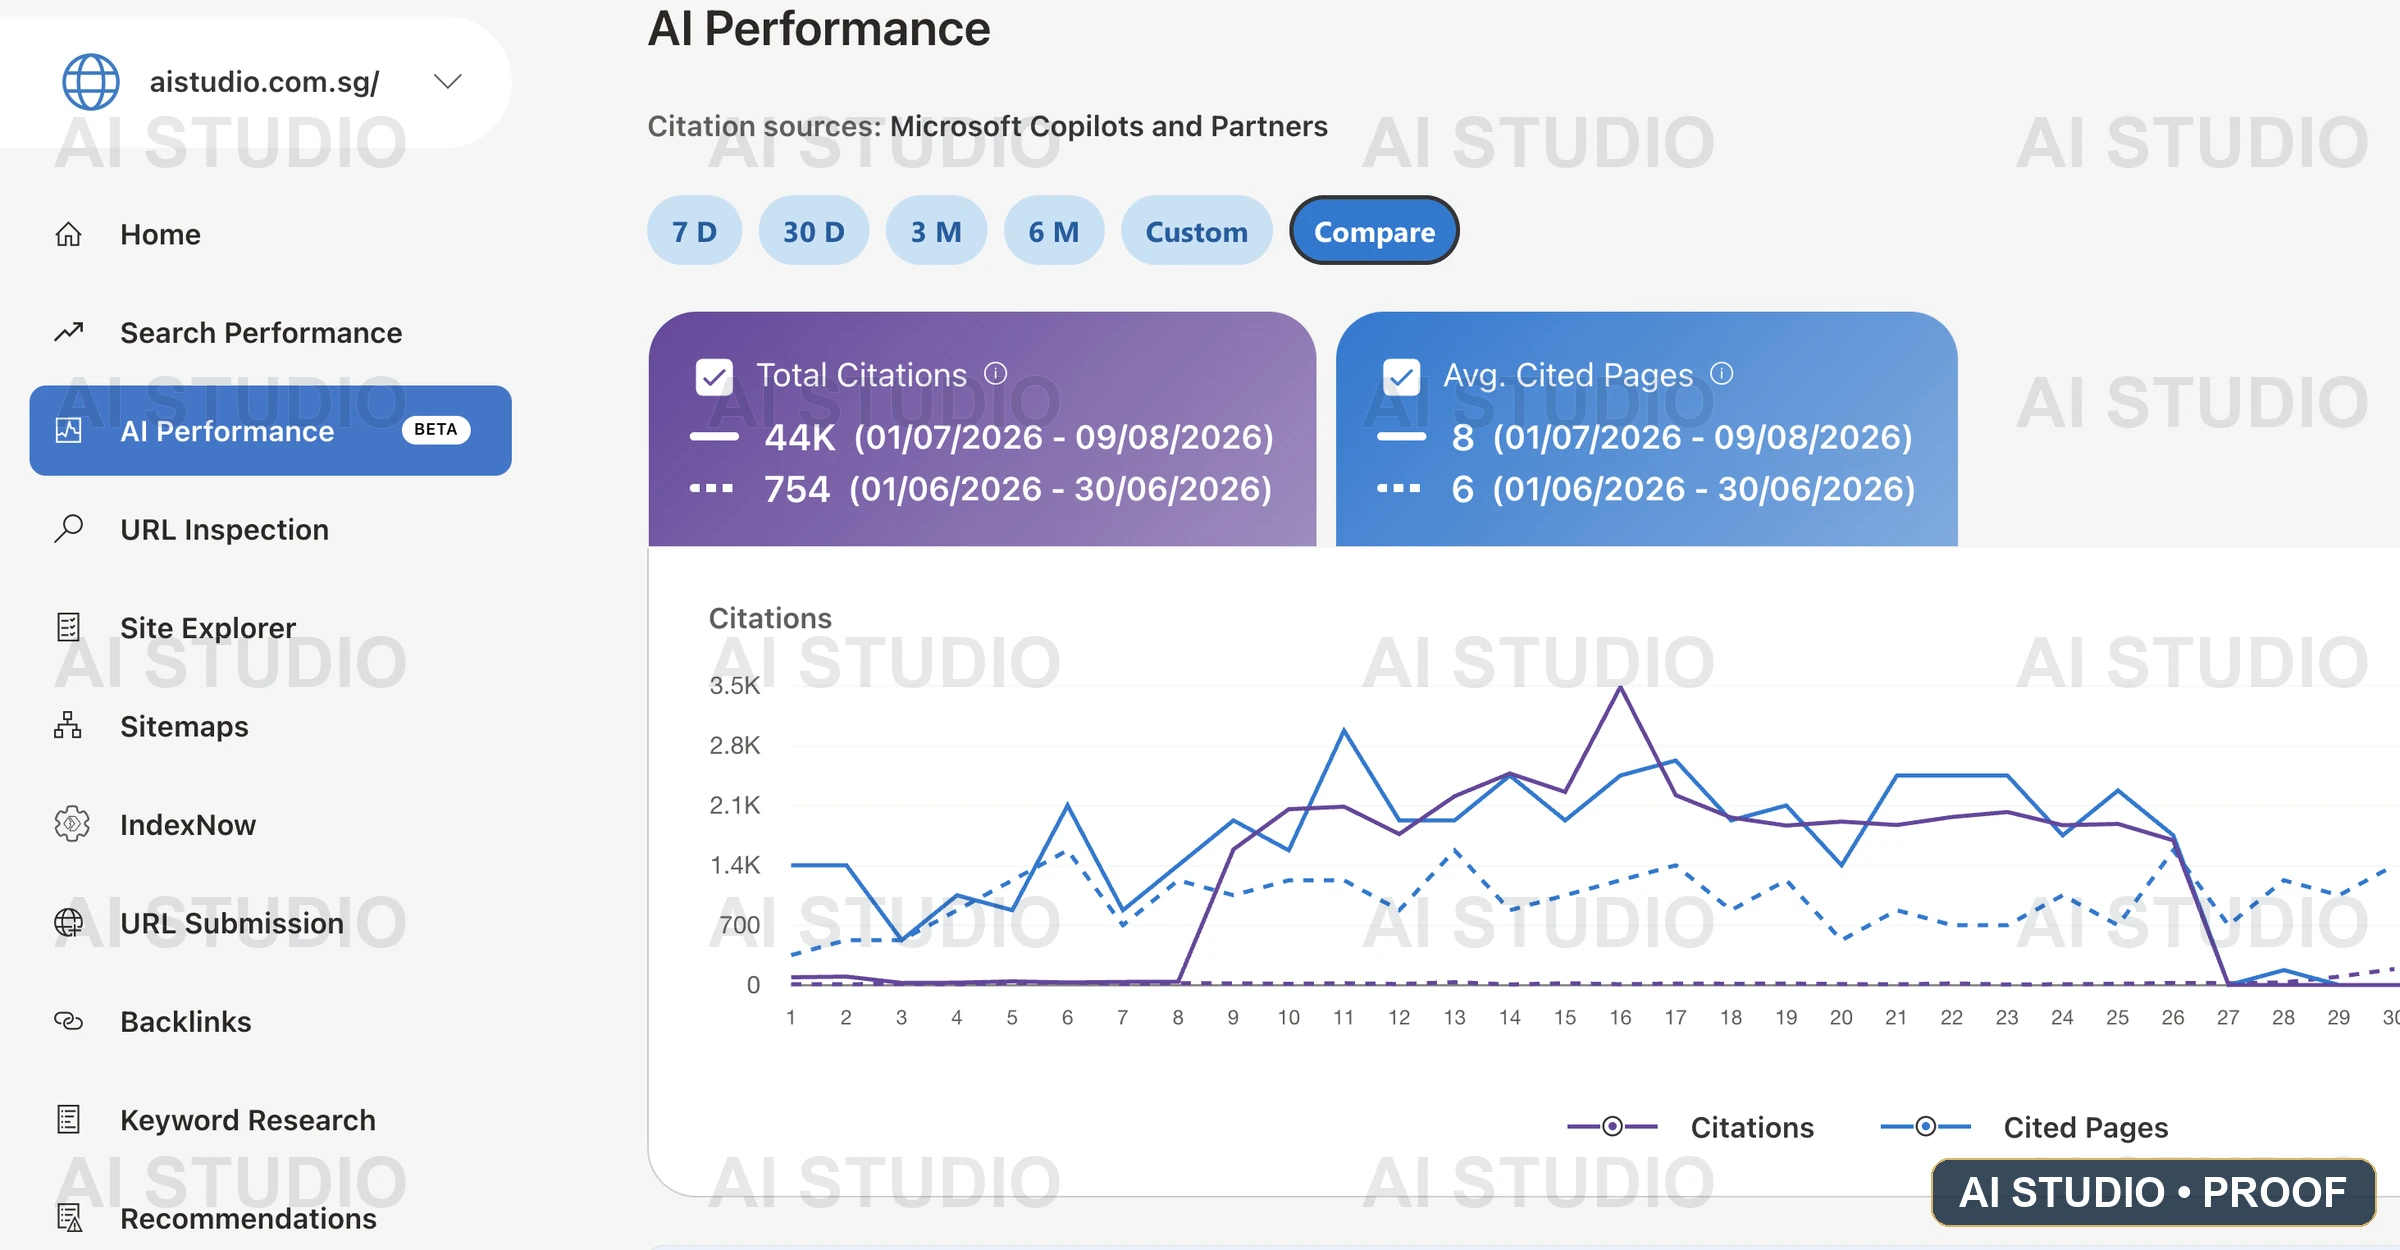Choose the Custom date range

(1196, 231)
